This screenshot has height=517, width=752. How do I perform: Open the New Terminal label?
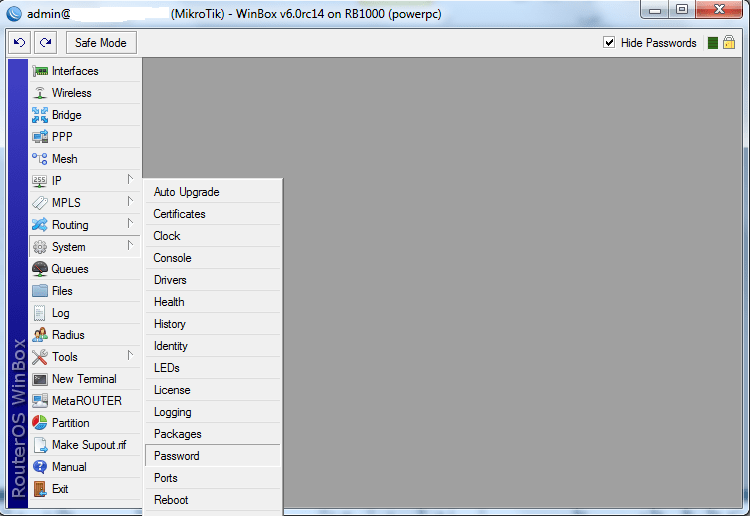84,379
